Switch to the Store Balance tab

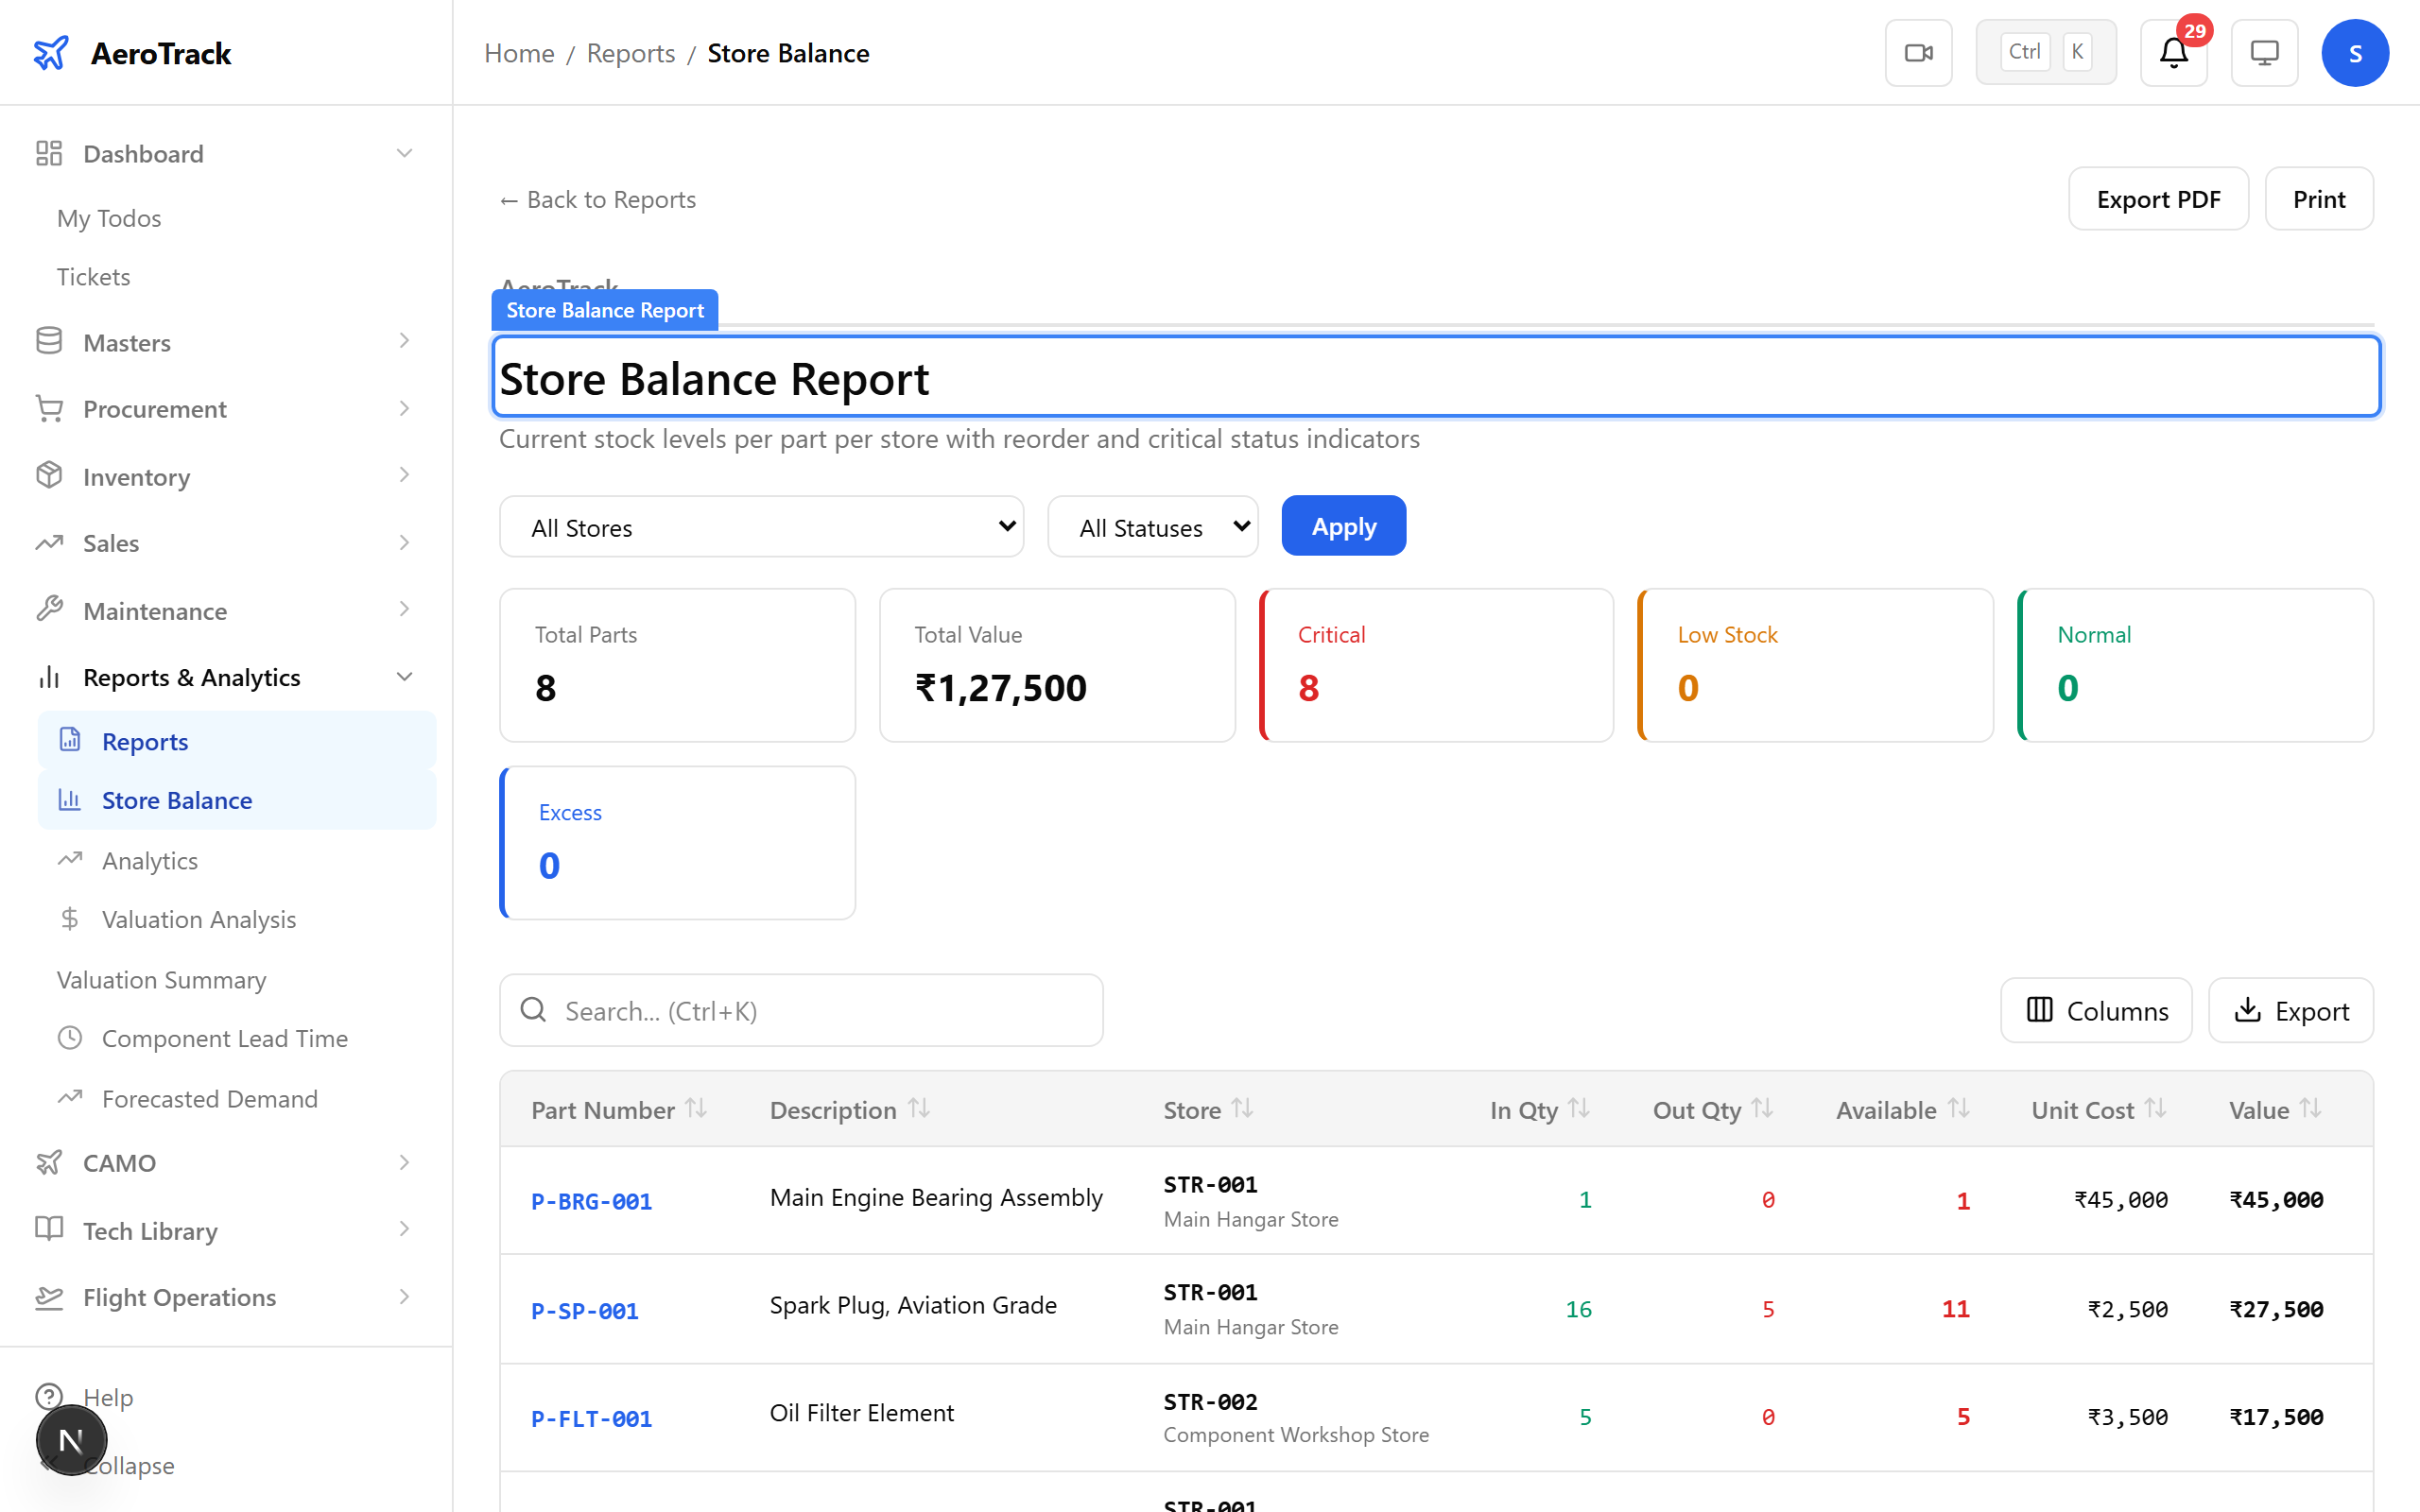177,799
